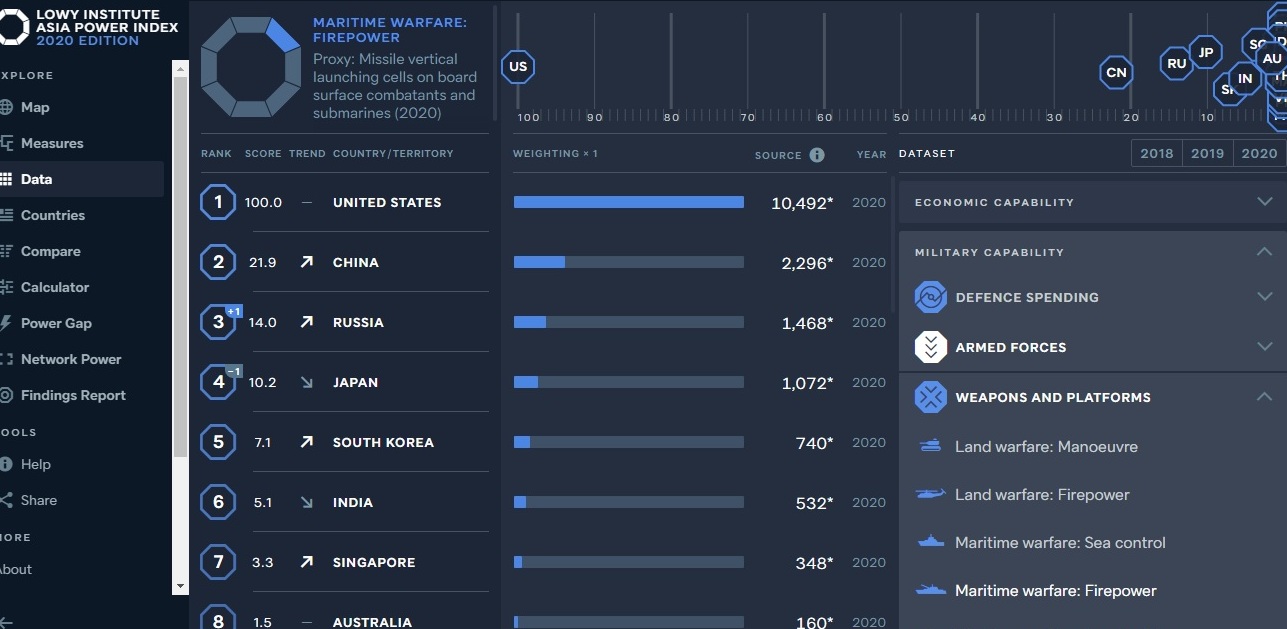The width and height of the screenshot is (1287, 629).
Task: Collapse the Military Capability section
Action: coord(1264,252)
